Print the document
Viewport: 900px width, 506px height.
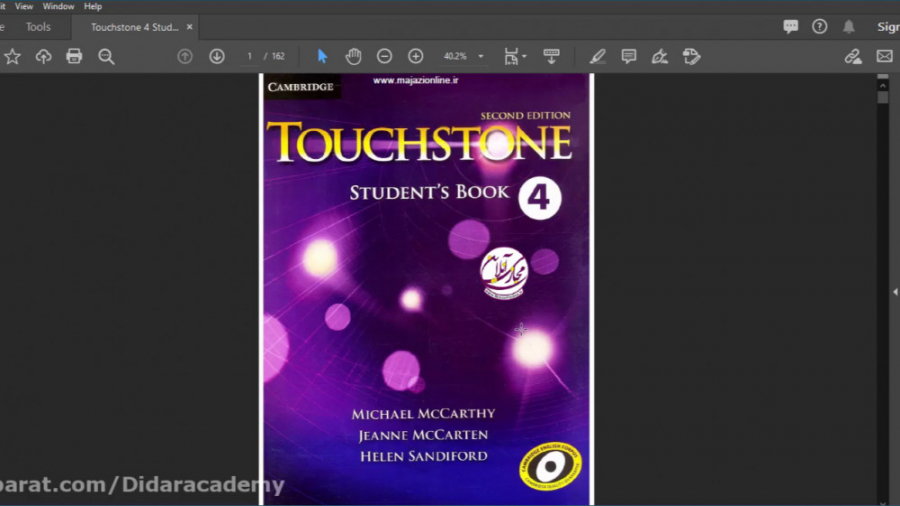(74, 56)
